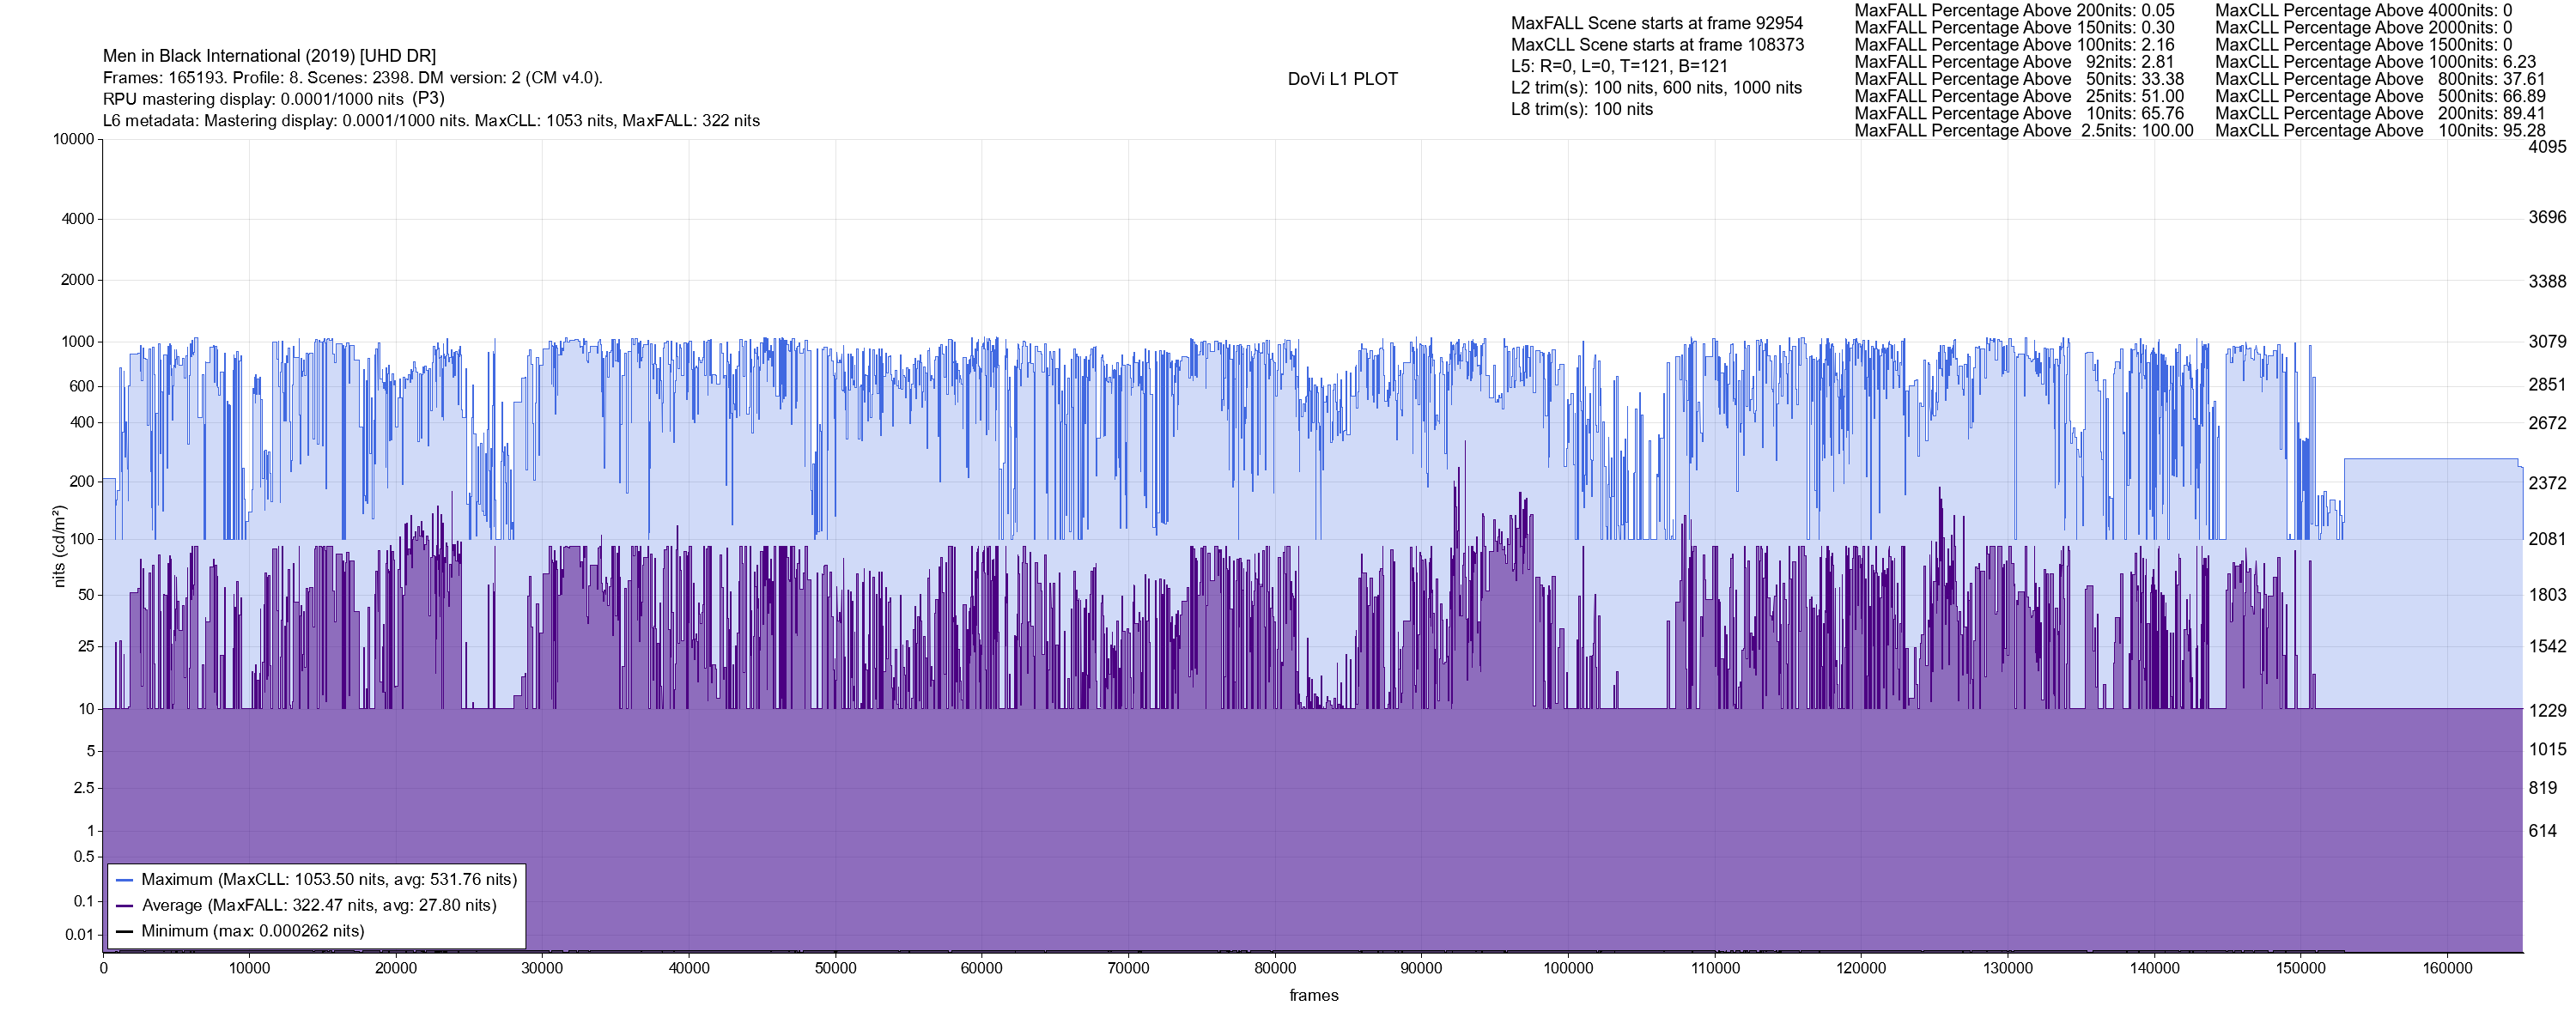Image resolution: width=2576 pixels, height=1030 pixels.
Task: Click the L6 metadata mastering display line
Action: [431, 121]
